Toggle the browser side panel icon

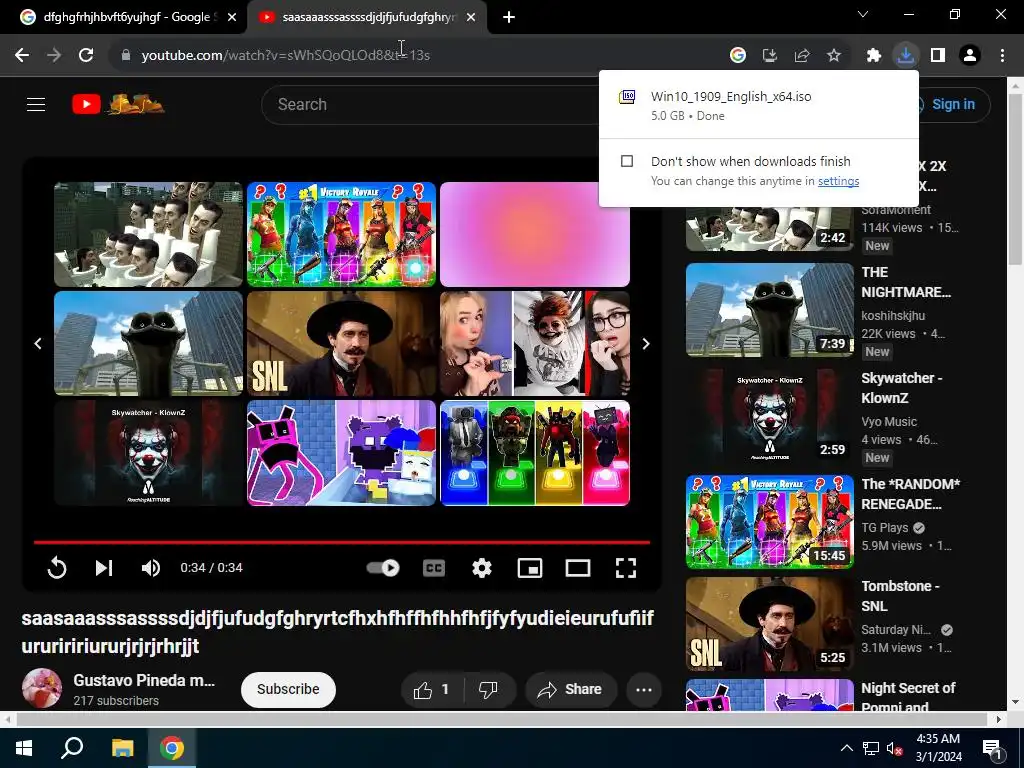(938, 56)
